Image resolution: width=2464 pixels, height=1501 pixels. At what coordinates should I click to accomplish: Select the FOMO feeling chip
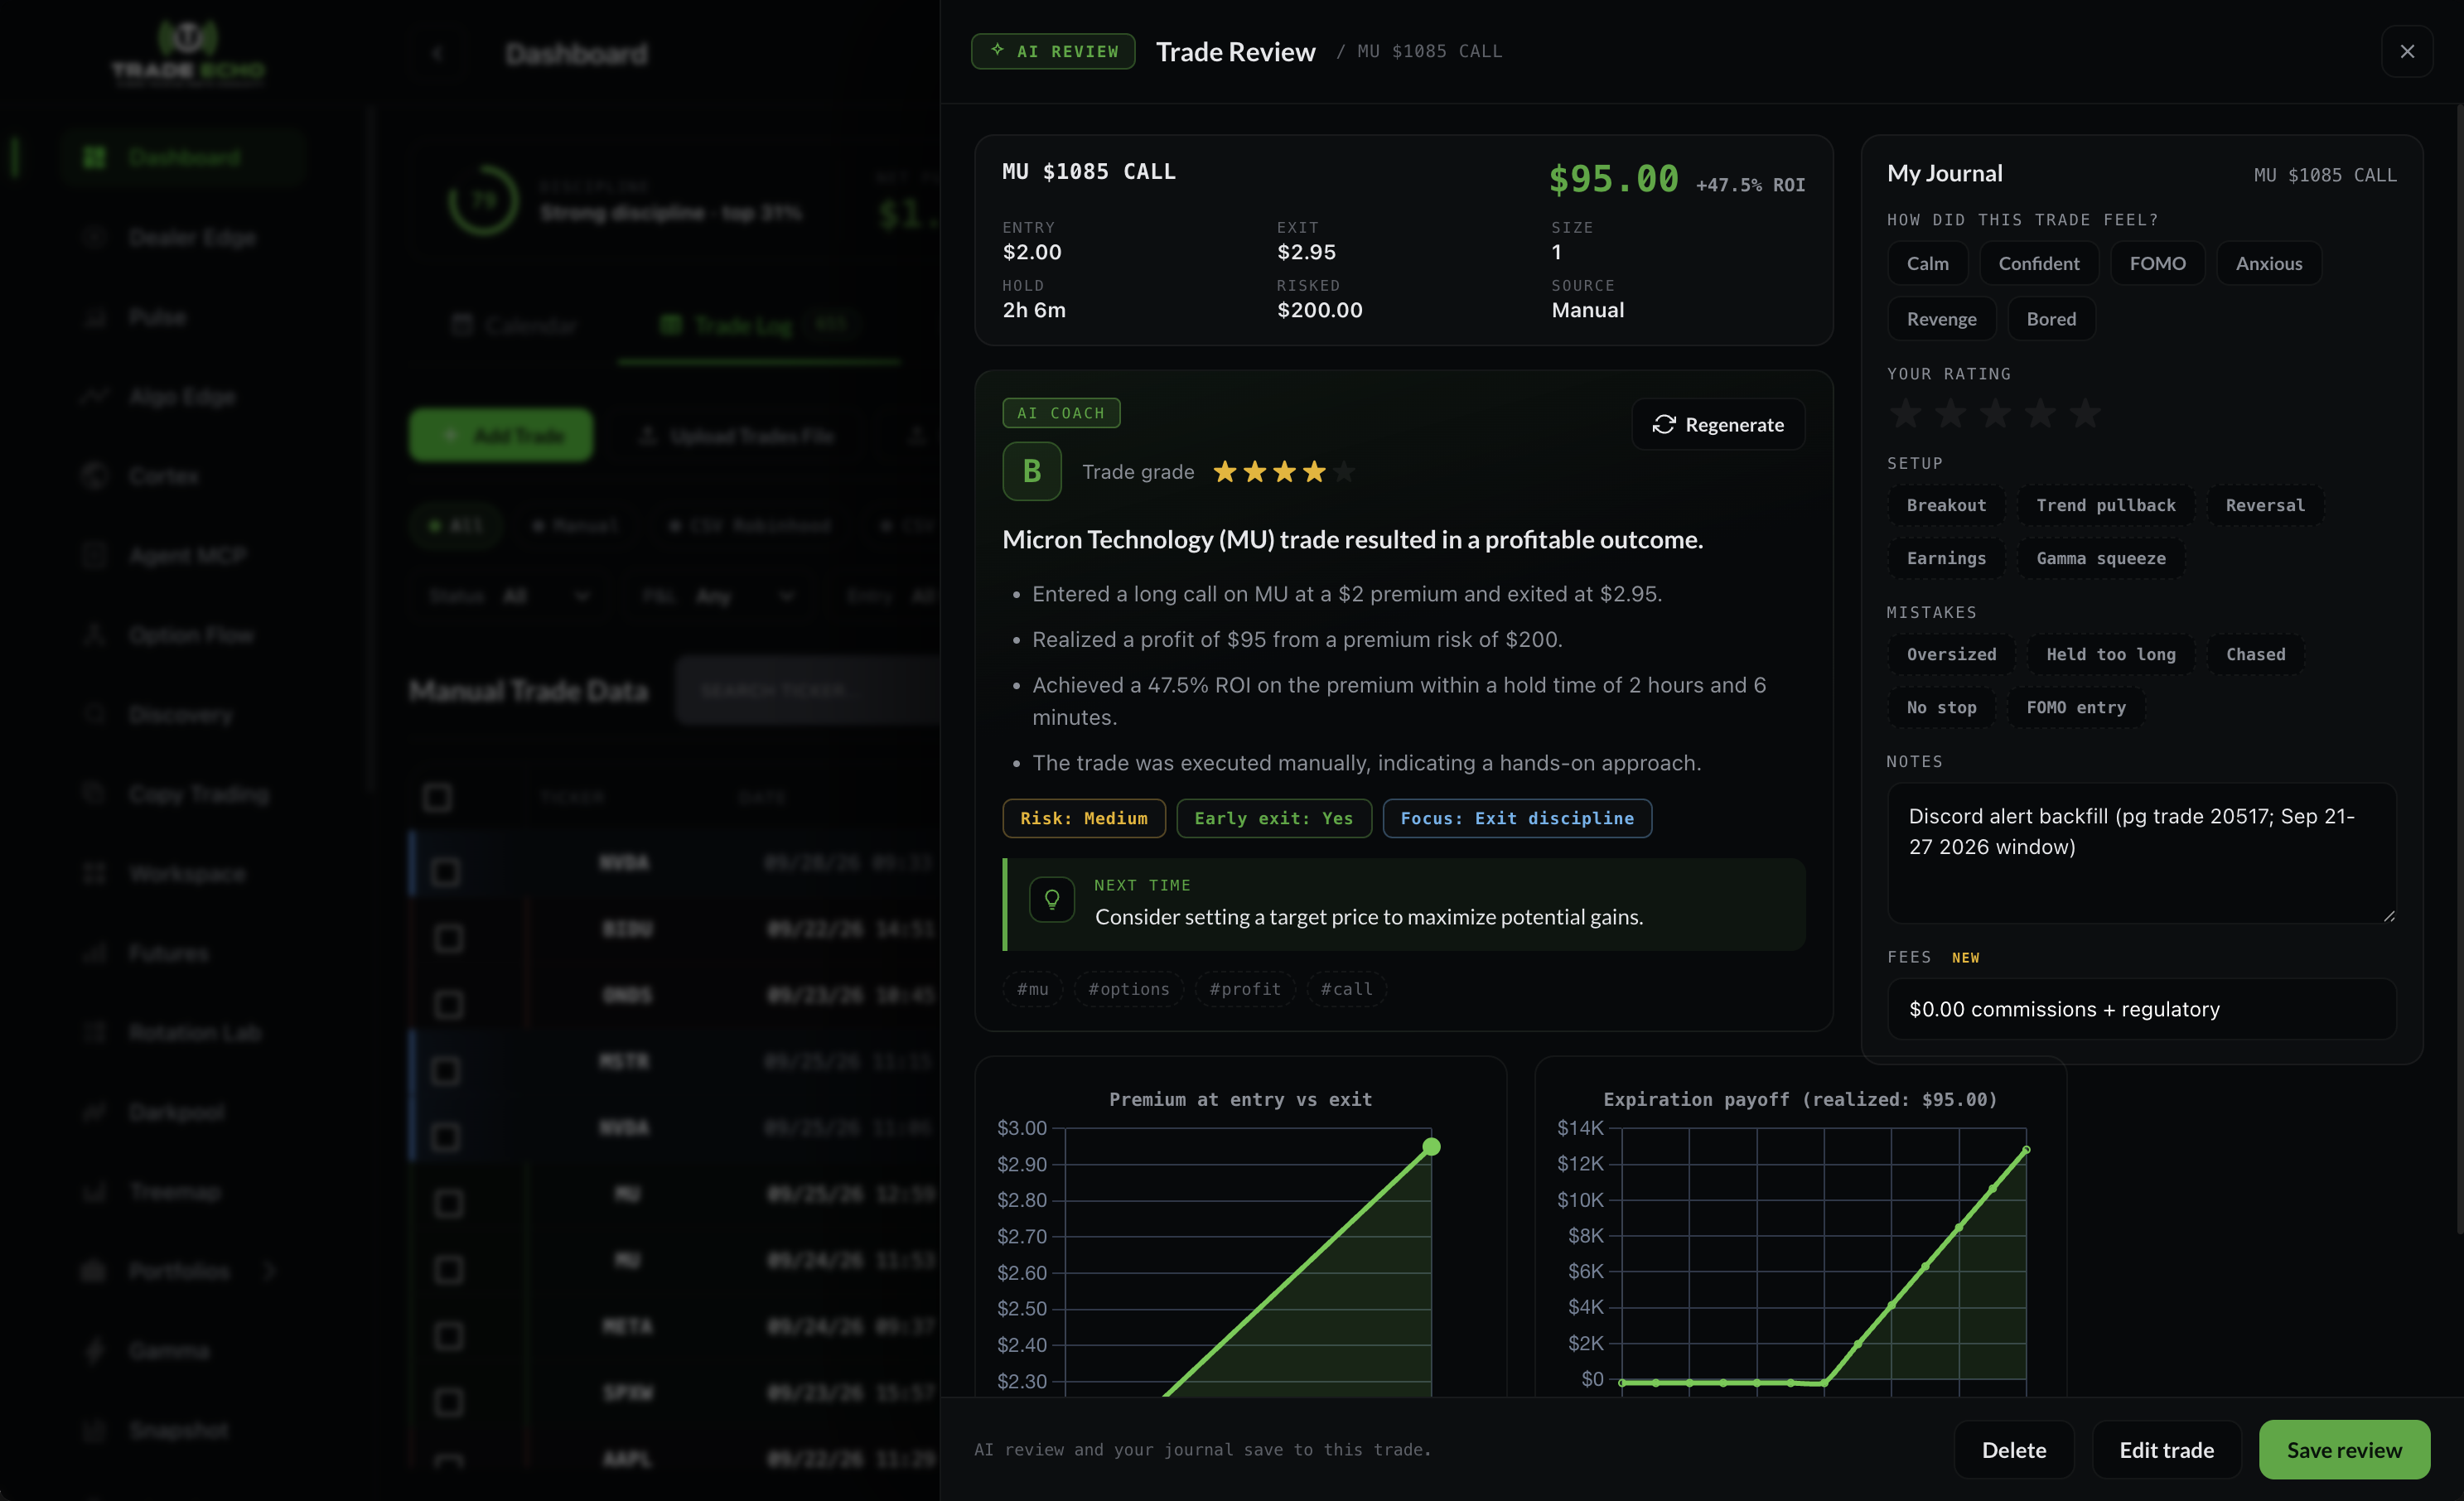2157,263
